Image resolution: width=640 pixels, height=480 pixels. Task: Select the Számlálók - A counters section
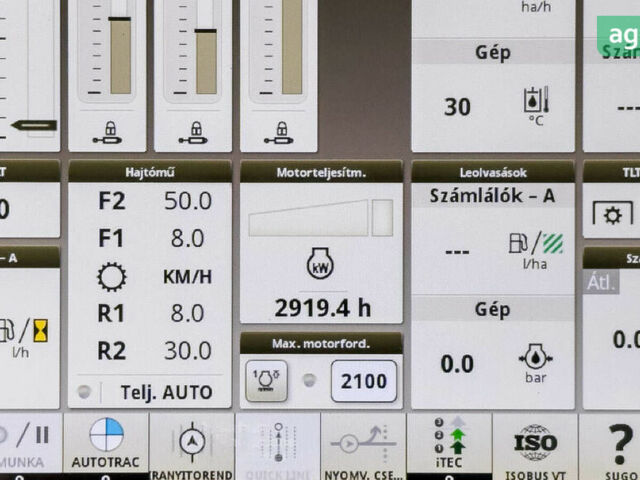493,196
